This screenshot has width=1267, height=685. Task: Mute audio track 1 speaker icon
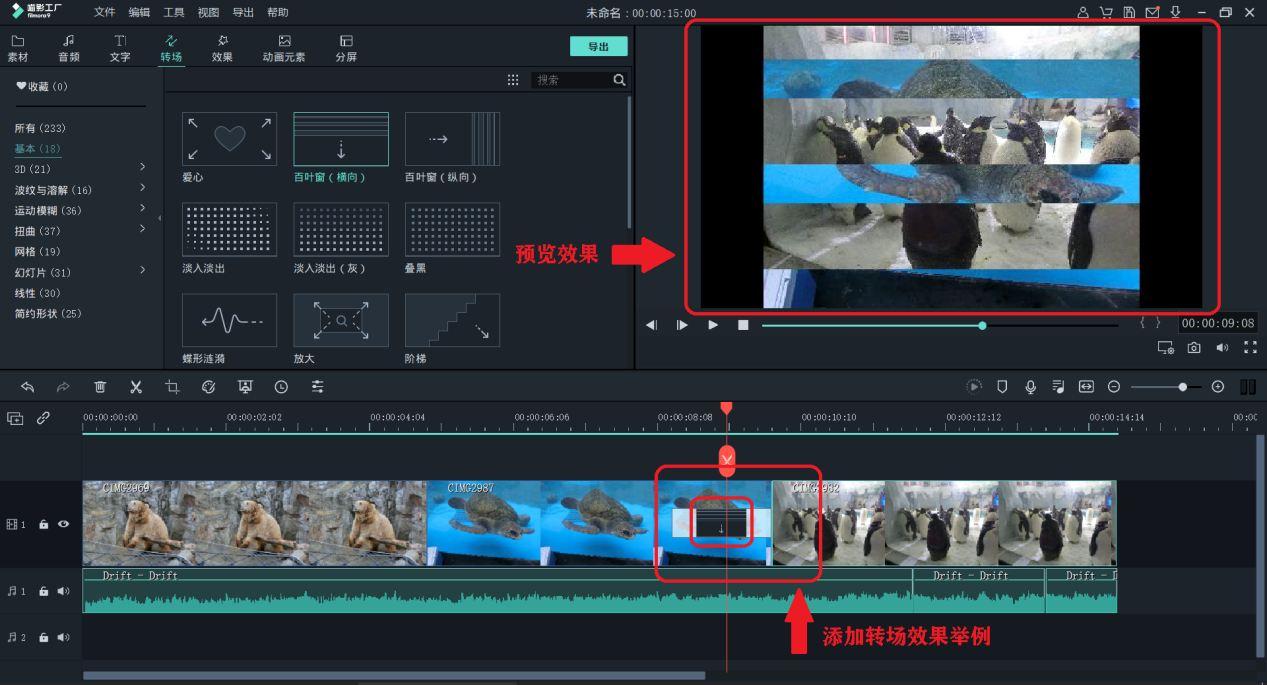pyautogui.click(x=64, y=591)
